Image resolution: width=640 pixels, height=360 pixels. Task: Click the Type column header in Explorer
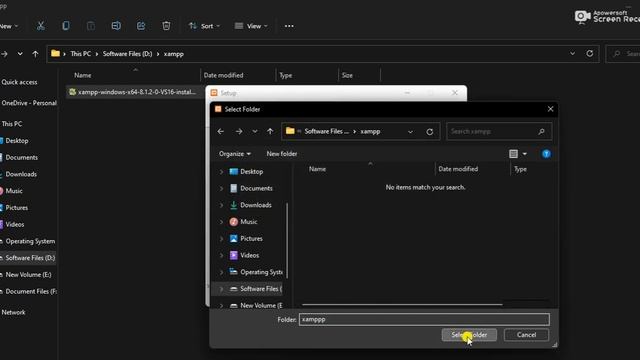(286, 75)
